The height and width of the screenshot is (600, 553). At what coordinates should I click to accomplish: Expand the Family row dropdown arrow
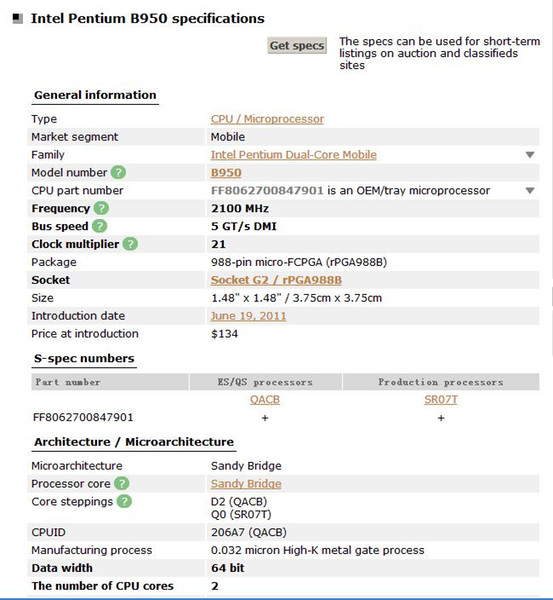click(530, 155)
